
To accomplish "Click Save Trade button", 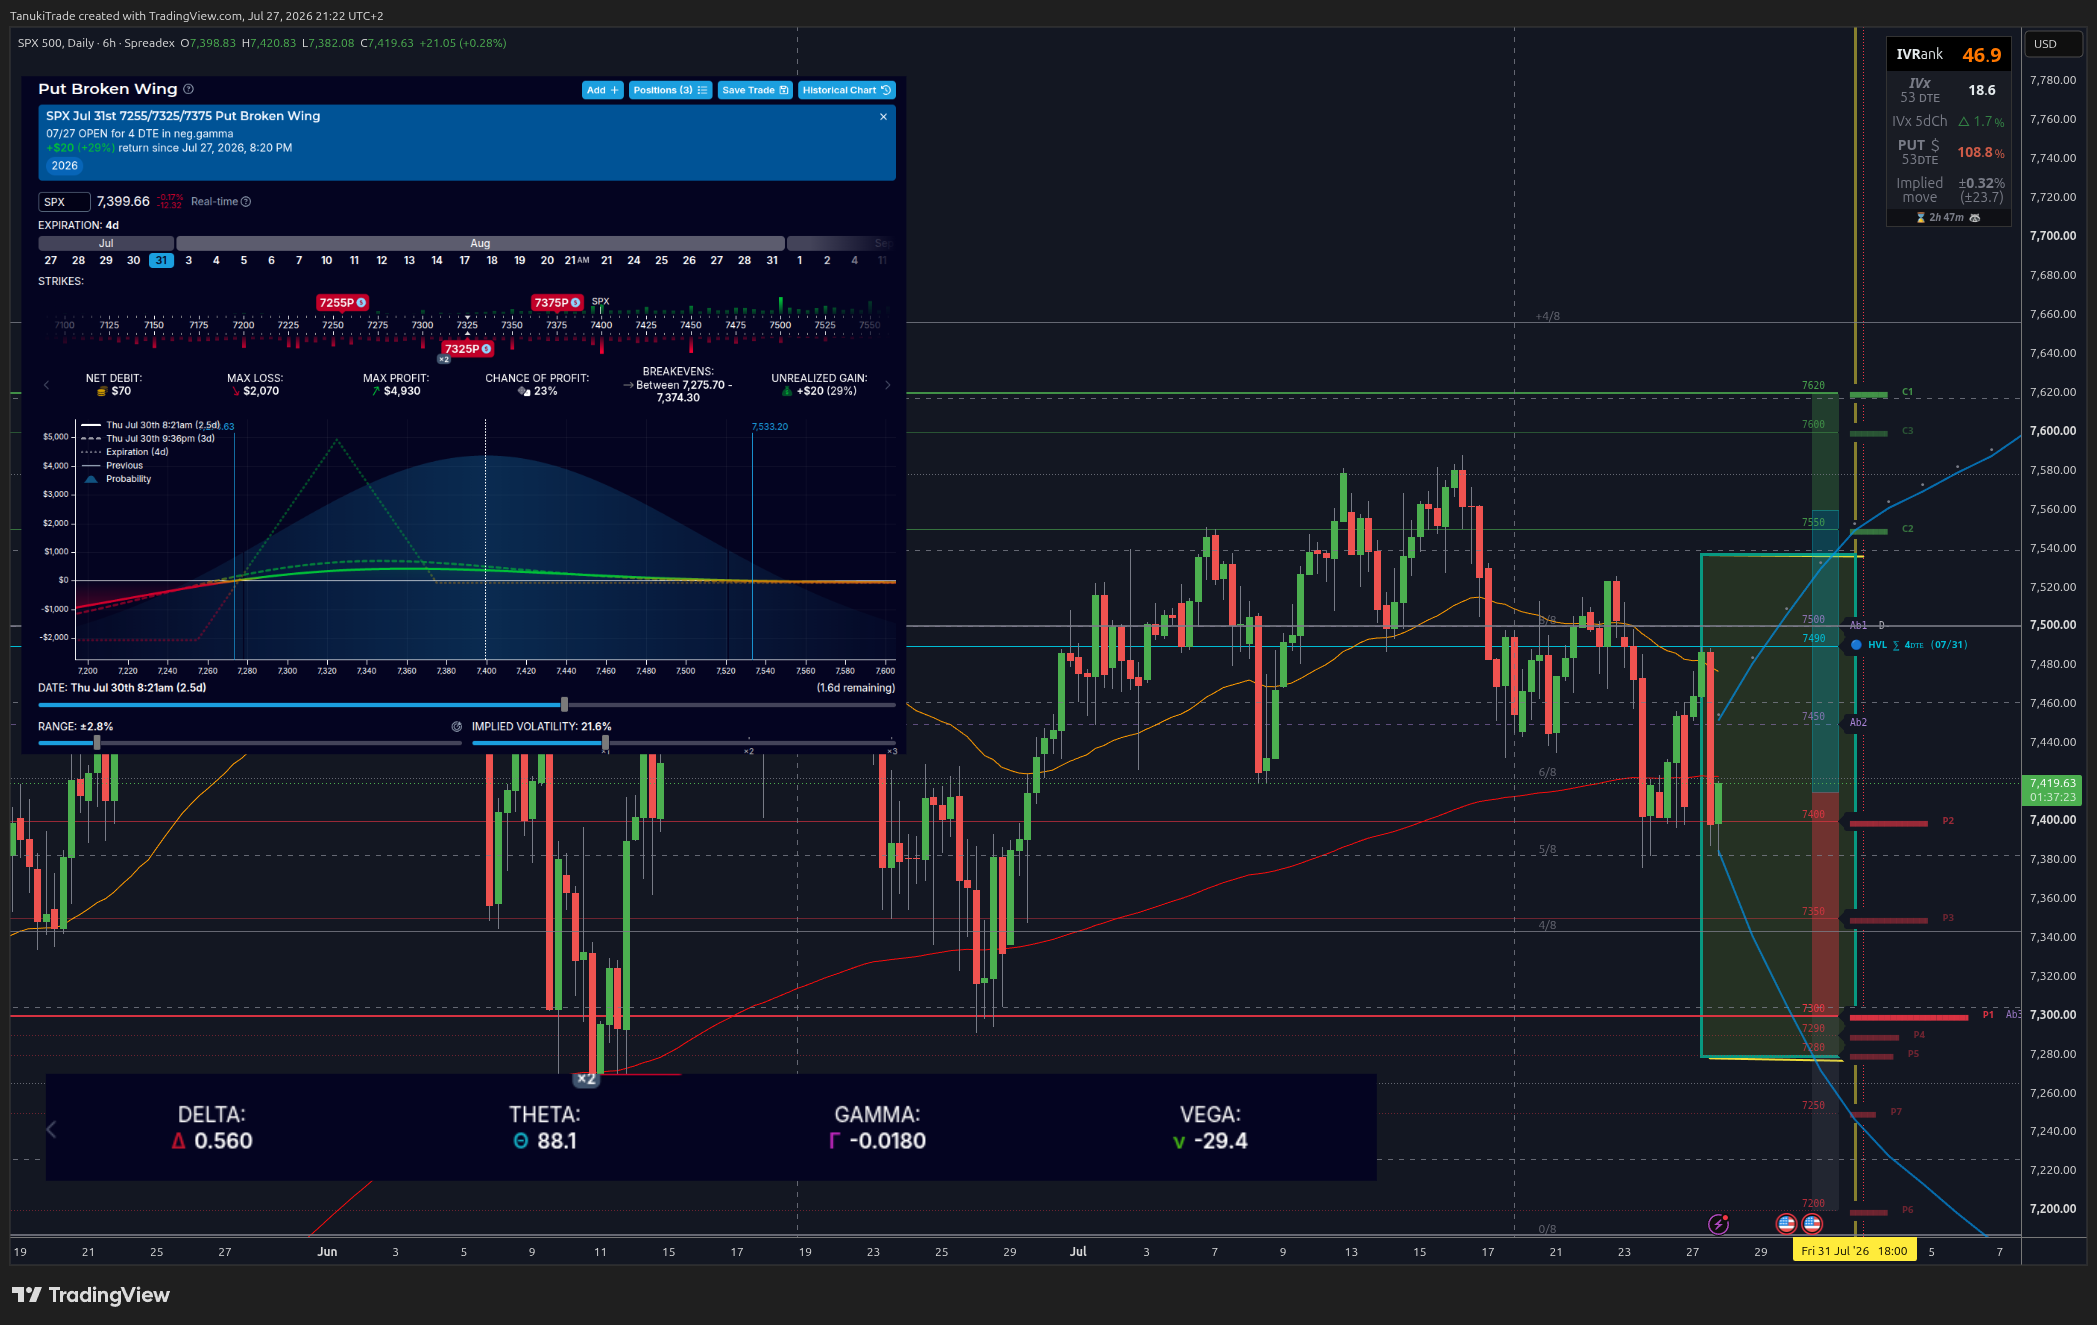I will [755, 90].
